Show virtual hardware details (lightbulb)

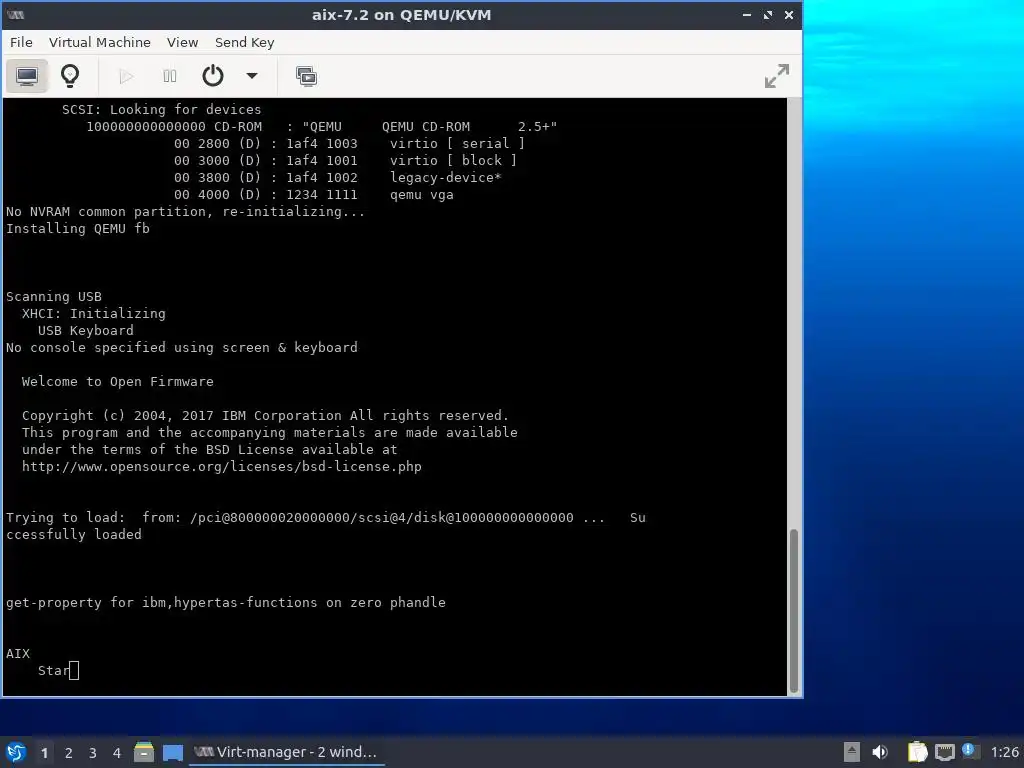point(70,76)
